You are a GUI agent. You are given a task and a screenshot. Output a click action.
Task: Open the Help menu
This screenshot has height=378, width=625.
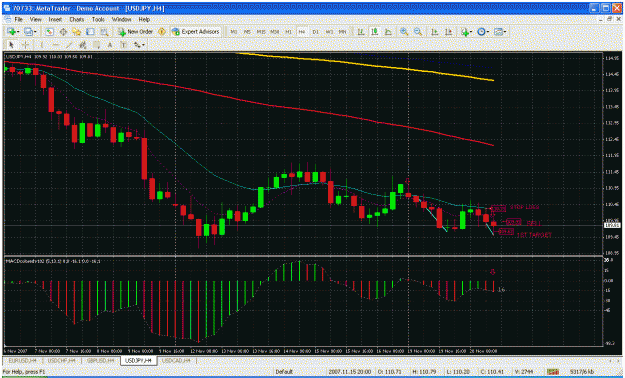[144, 19]
